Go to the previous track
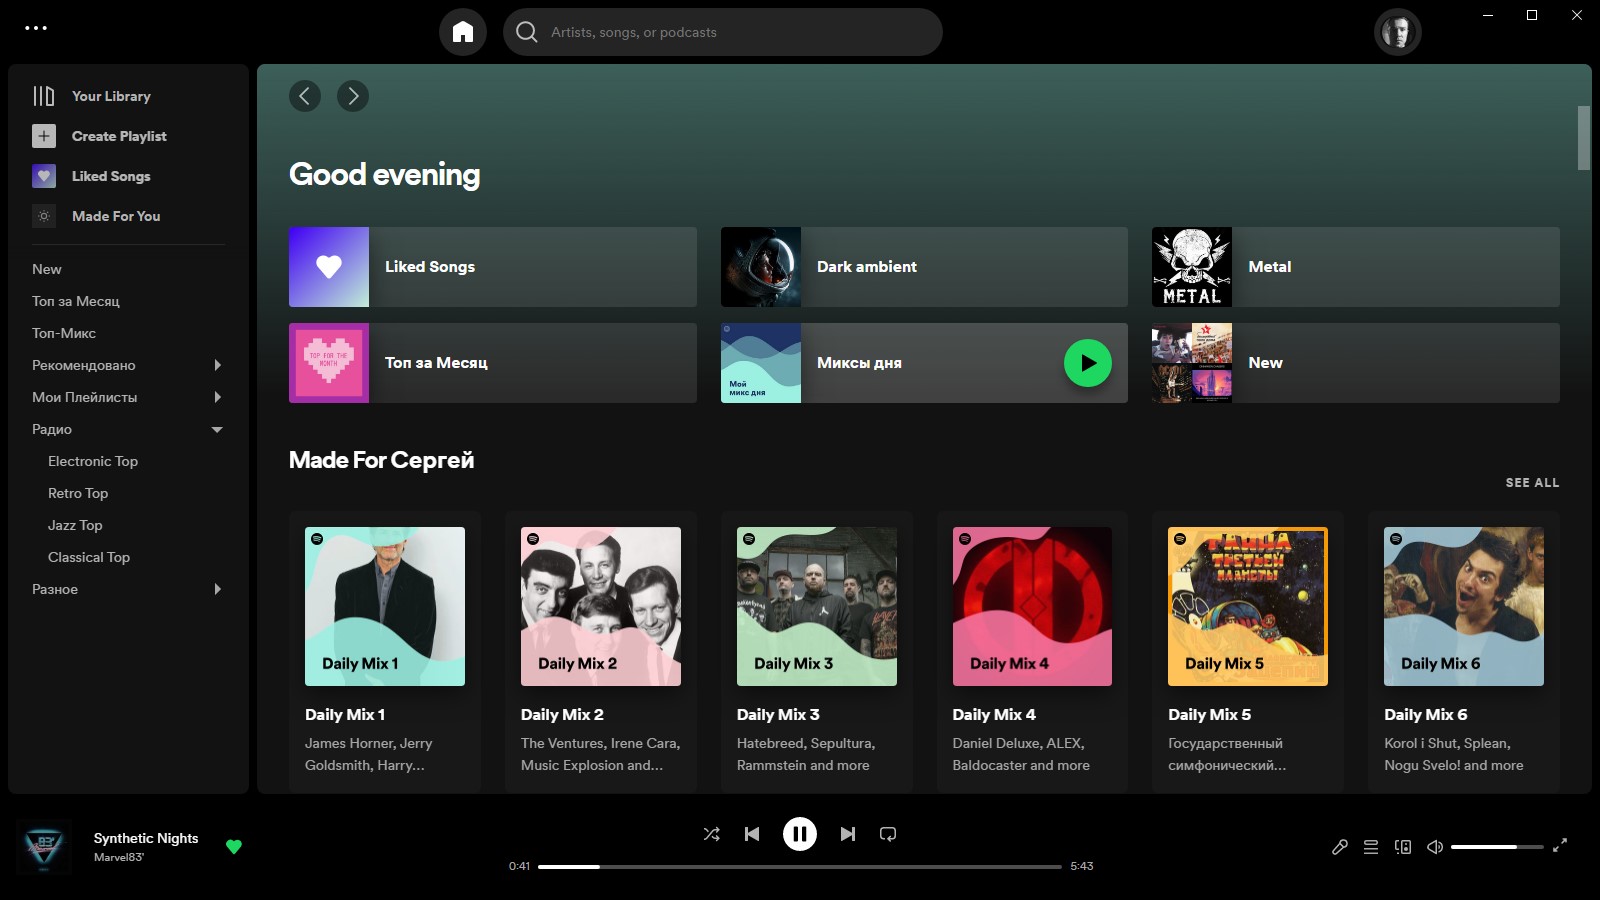Viewport: 1600px width, 900px height. pyautogui.click(x=752, y=834)
